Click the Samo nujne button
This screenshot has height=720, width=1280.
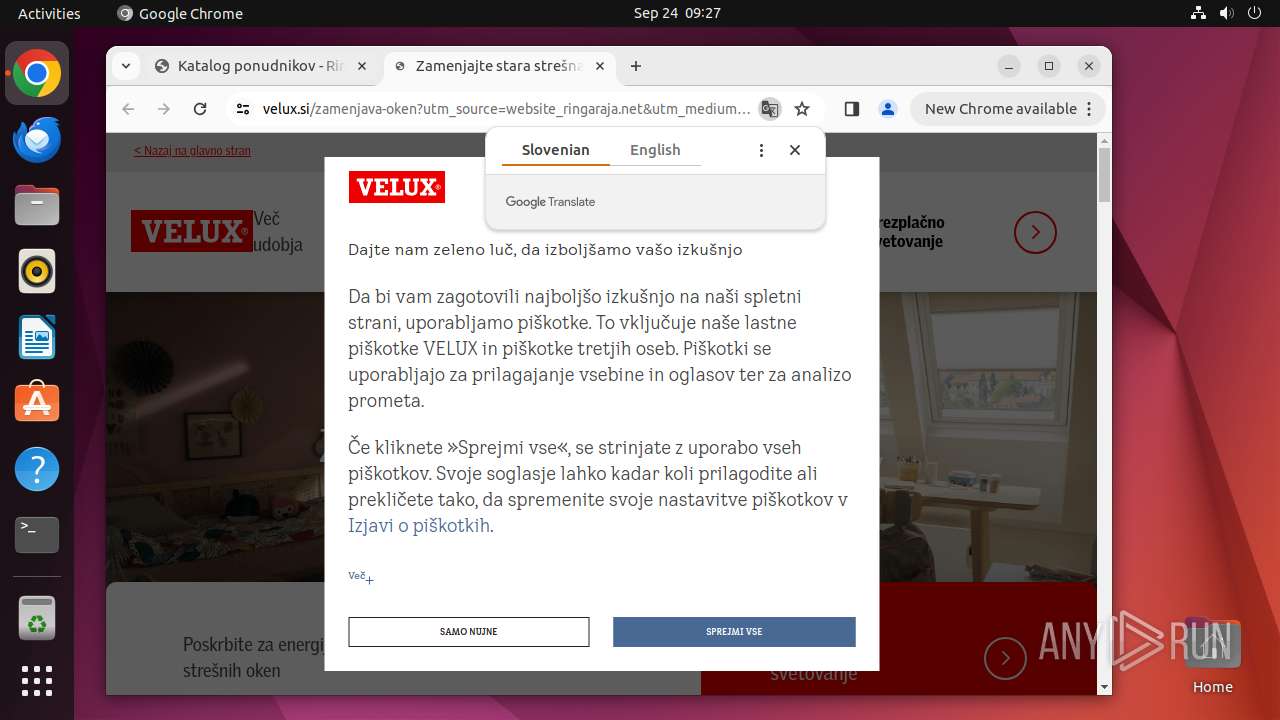pos(469,632)
